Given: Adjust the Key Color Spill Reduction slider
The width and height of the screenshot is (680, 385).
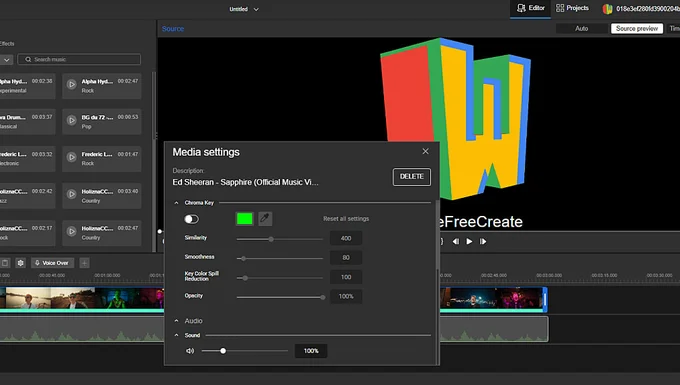Looking at the screenshot, I should click(x=280, y=278).
